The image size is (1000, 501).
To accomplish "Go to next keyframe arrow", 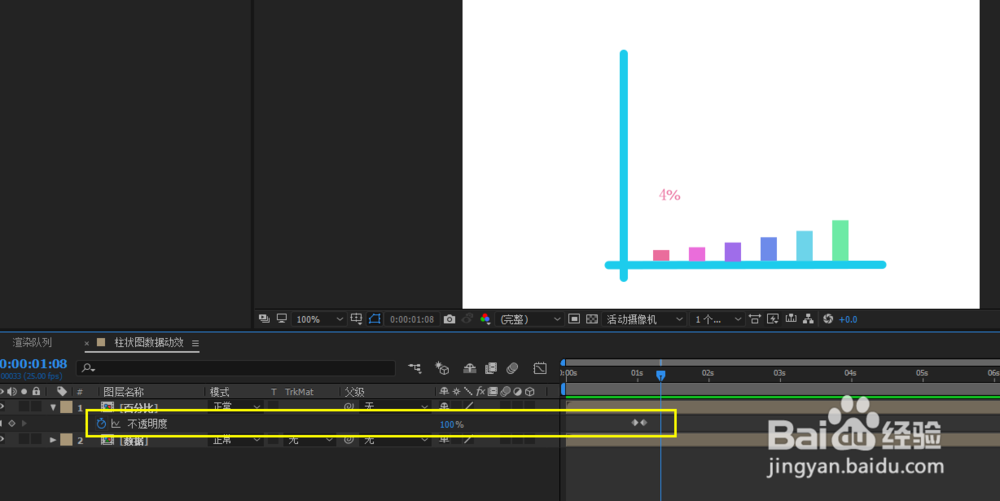I will (24, 423).
